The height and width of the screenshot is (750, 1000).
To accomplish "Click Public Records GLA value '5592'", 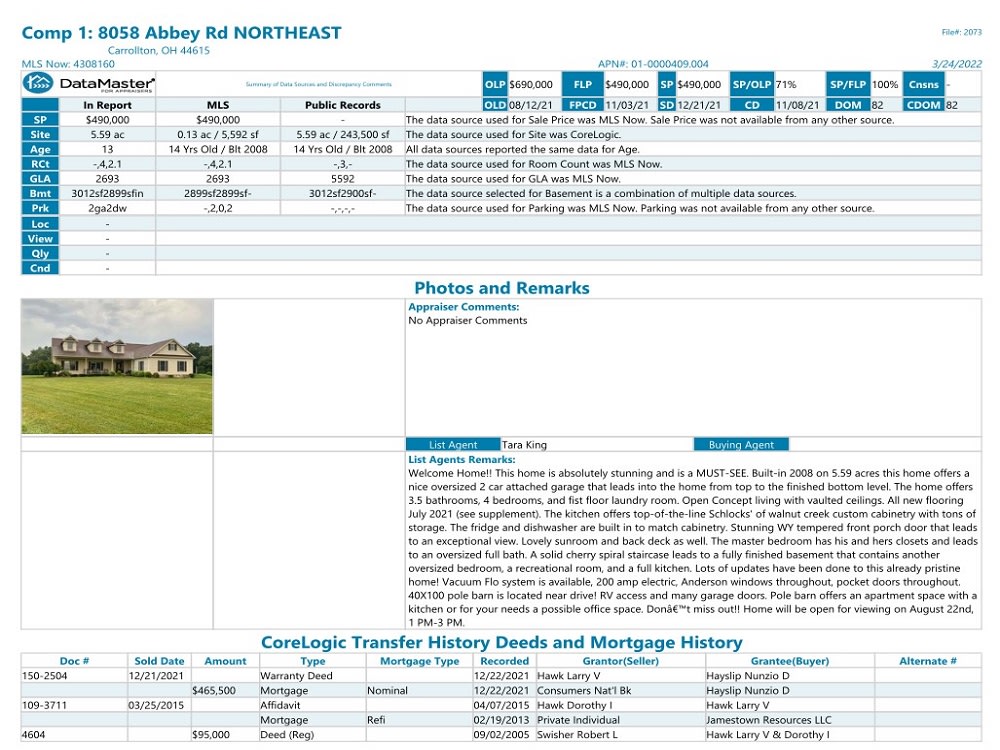I will point(342,179).
